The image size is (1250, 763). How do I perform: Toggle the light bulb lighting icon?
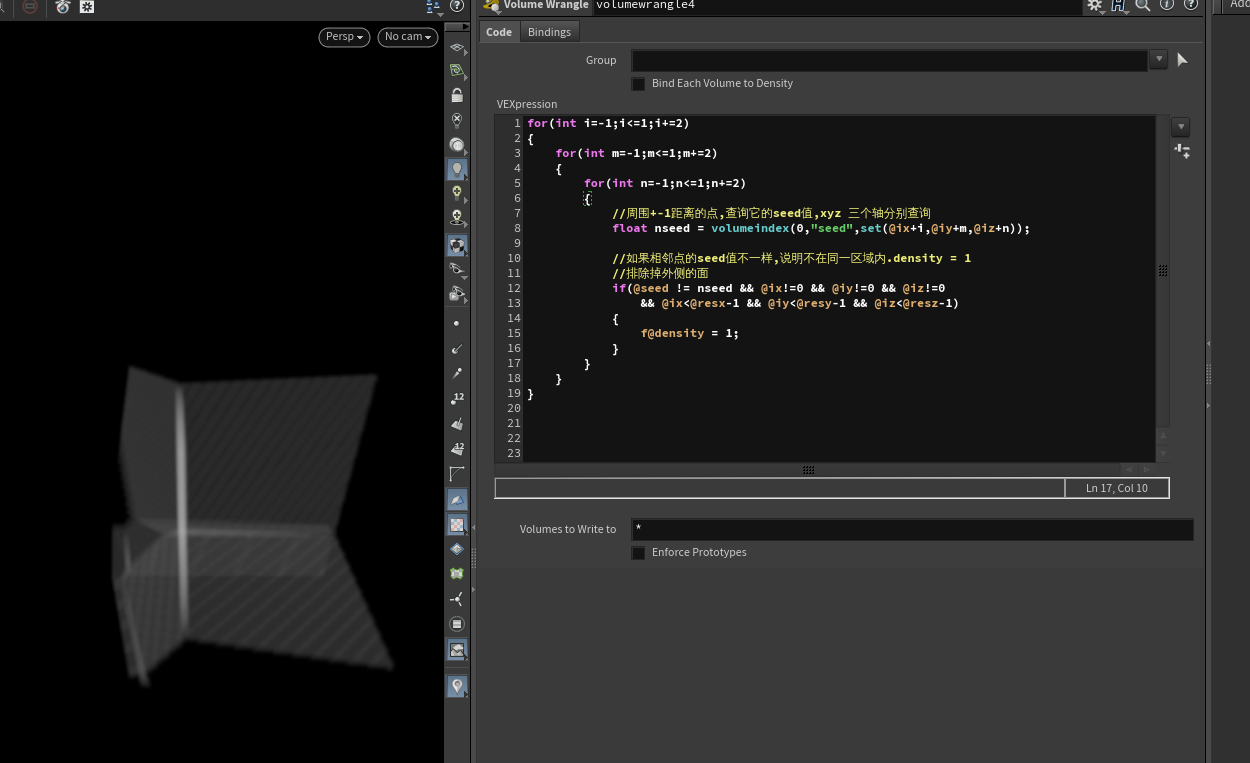click(x=457, y=169)
